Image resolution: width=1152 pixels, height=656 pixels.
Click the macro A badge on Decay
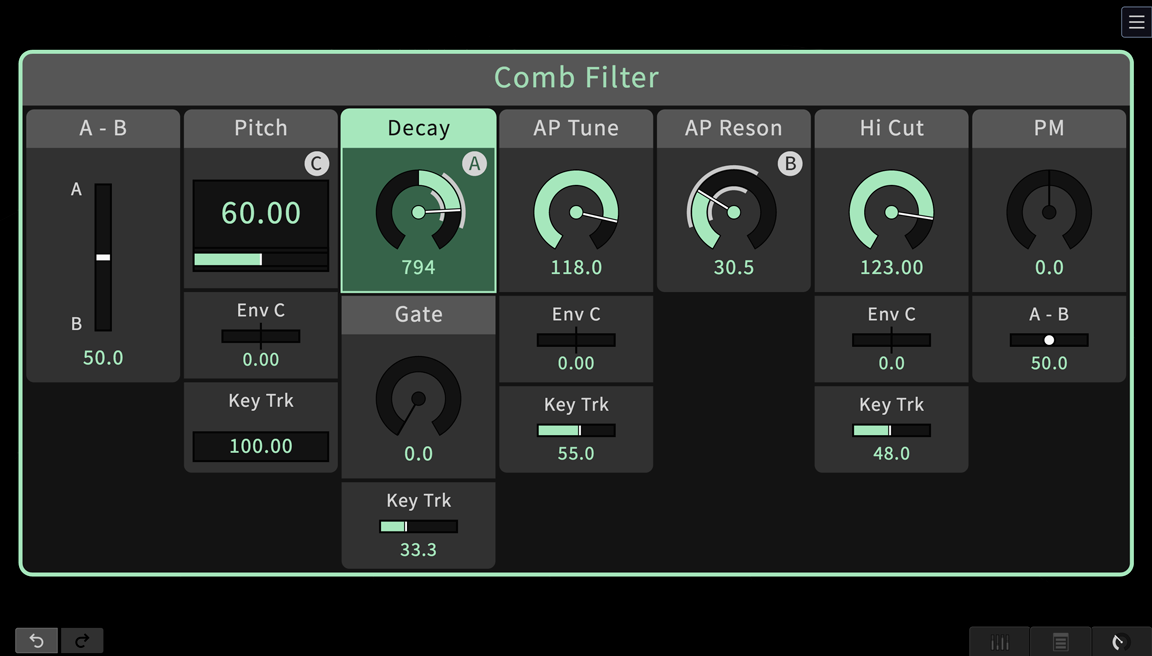(x=474, y=164)
